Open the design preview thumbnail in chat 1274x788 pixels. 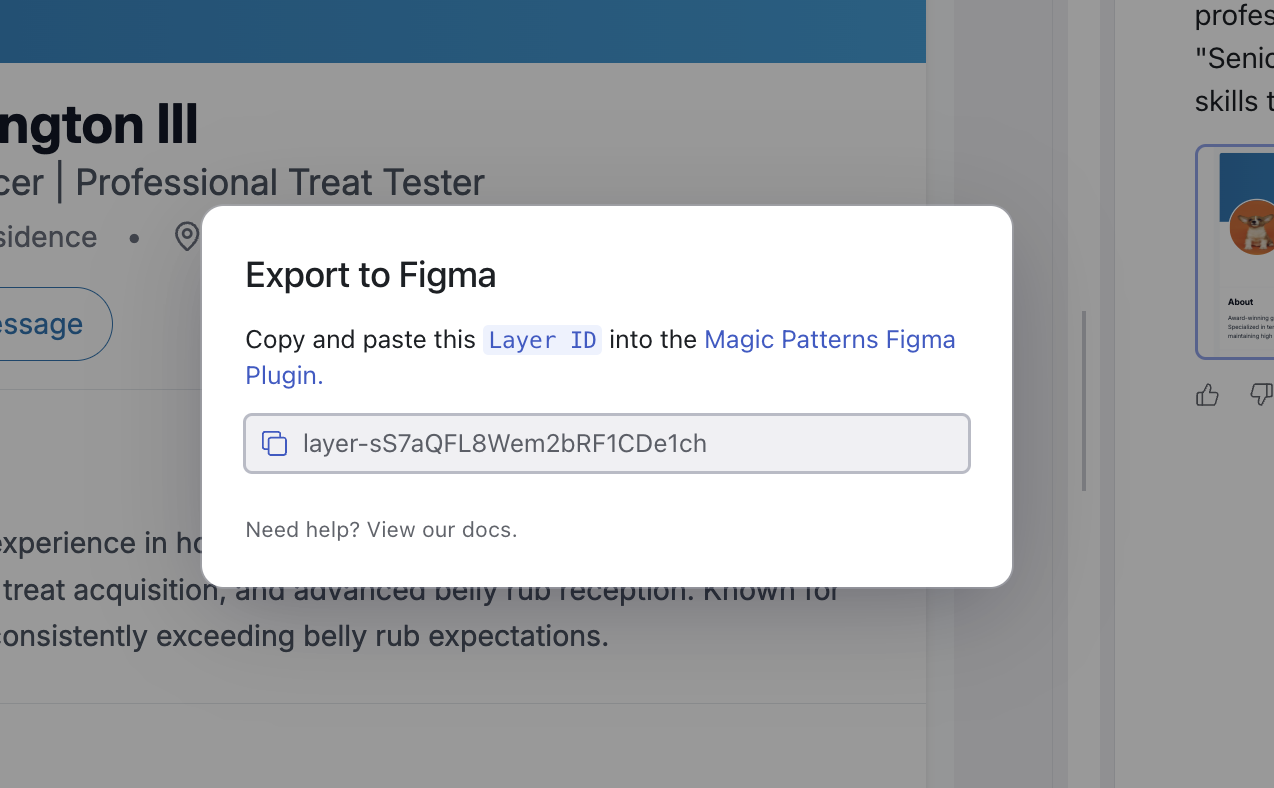click(1235, 252)
